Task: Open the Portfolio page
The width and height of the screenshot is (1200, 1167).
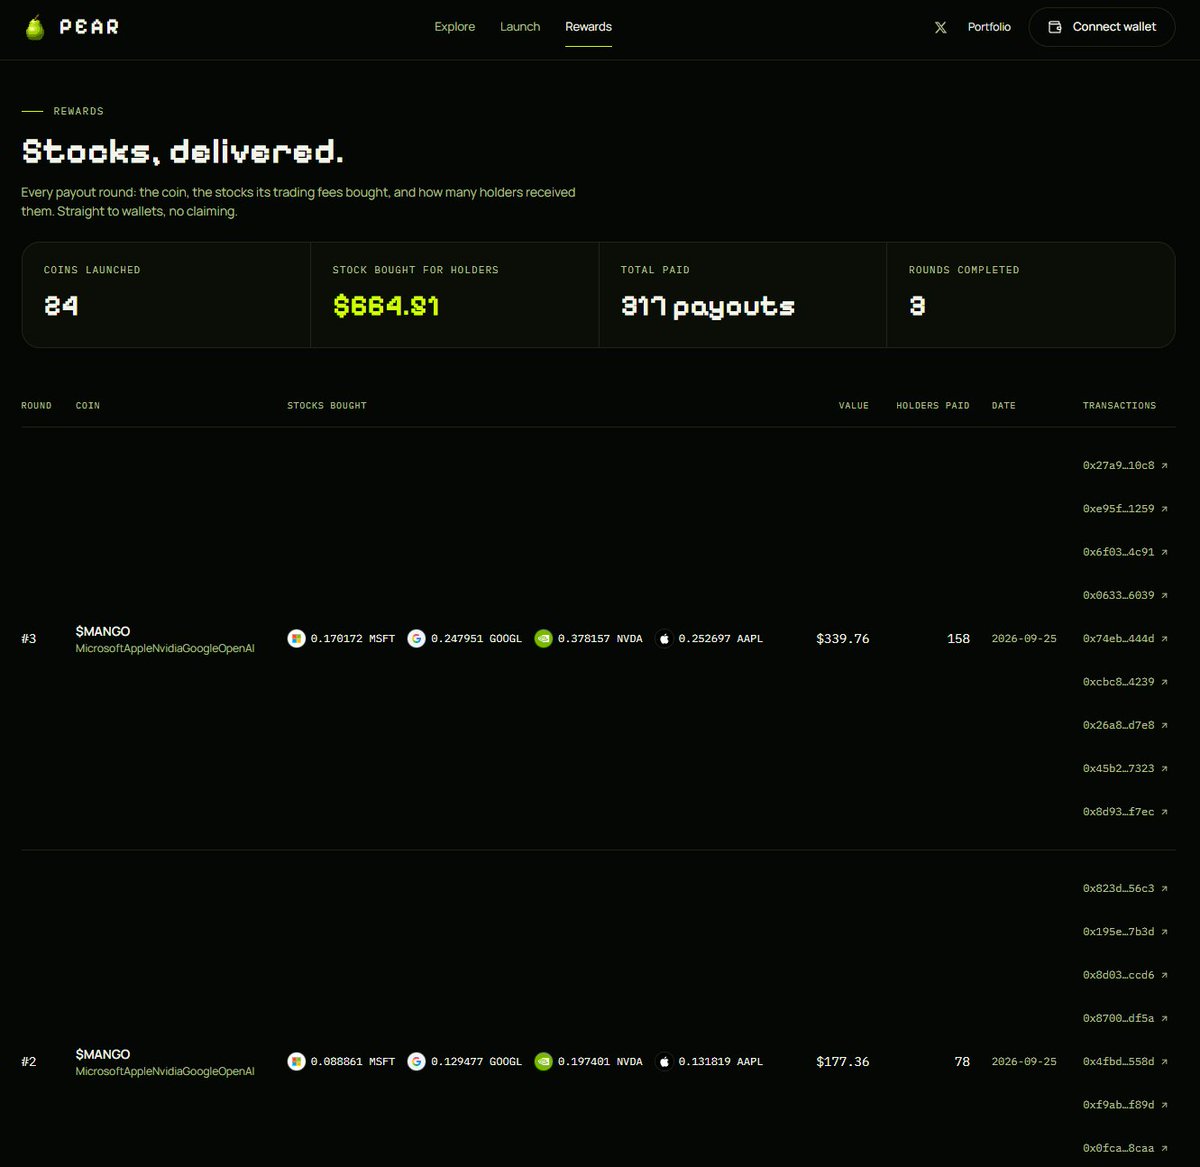Action: (989, 27)
